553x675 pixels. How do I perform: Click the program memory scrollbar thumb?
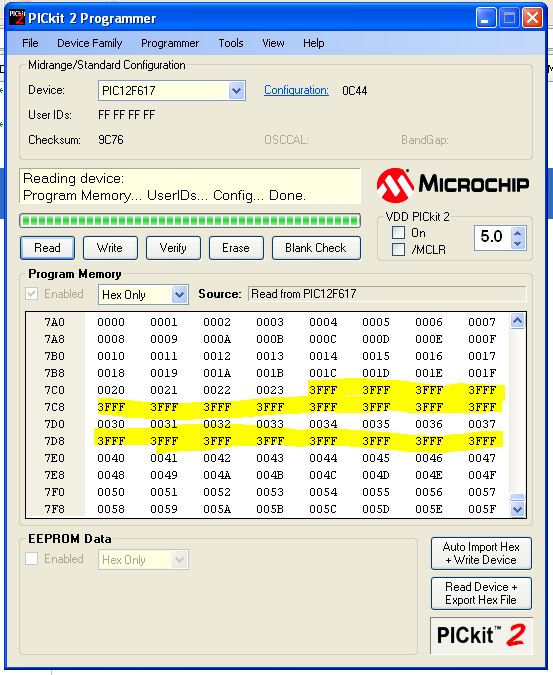tap(517, 497)
